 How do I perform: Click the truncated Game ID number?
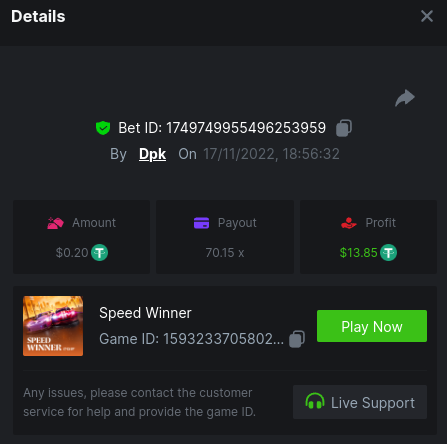(223, 339)
